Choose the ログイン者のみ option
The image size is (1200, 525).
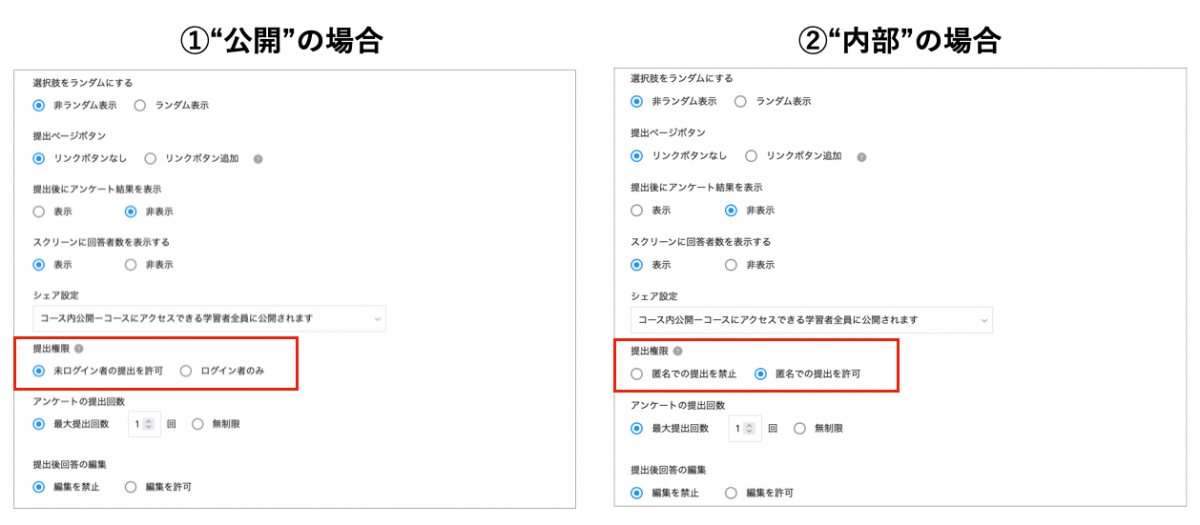coord(186,371)
